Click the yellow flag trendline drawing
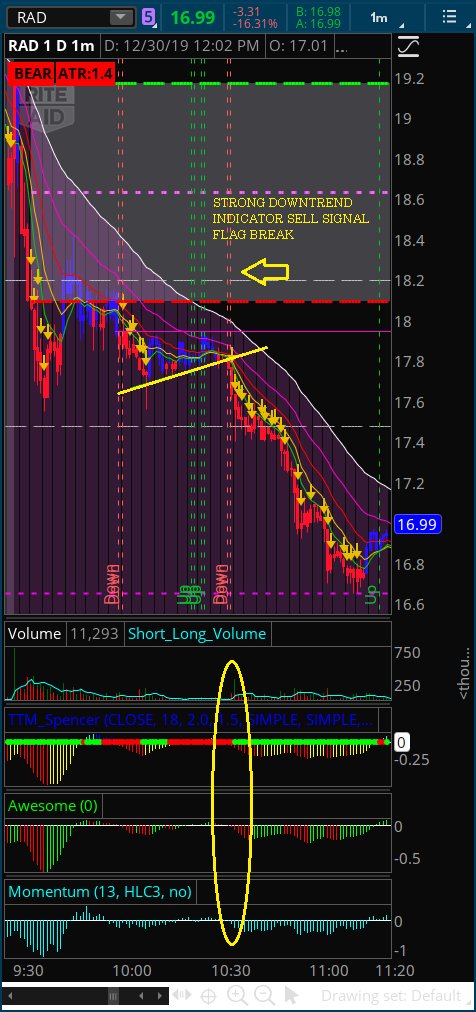Viewport: 476px width, 1012px height. 192,370
